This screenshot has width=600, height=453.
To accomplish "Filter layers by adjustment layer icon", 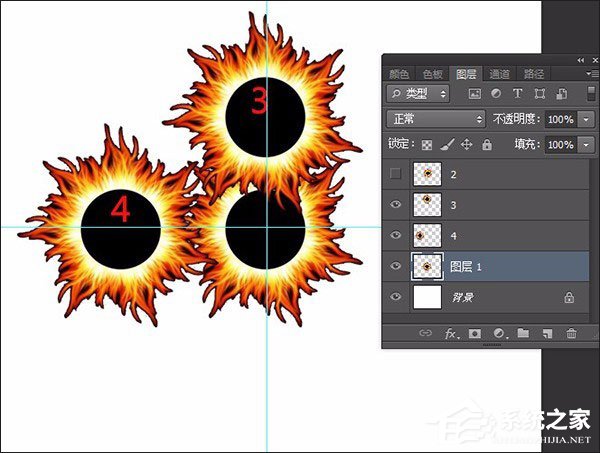I will click(496, 94).
